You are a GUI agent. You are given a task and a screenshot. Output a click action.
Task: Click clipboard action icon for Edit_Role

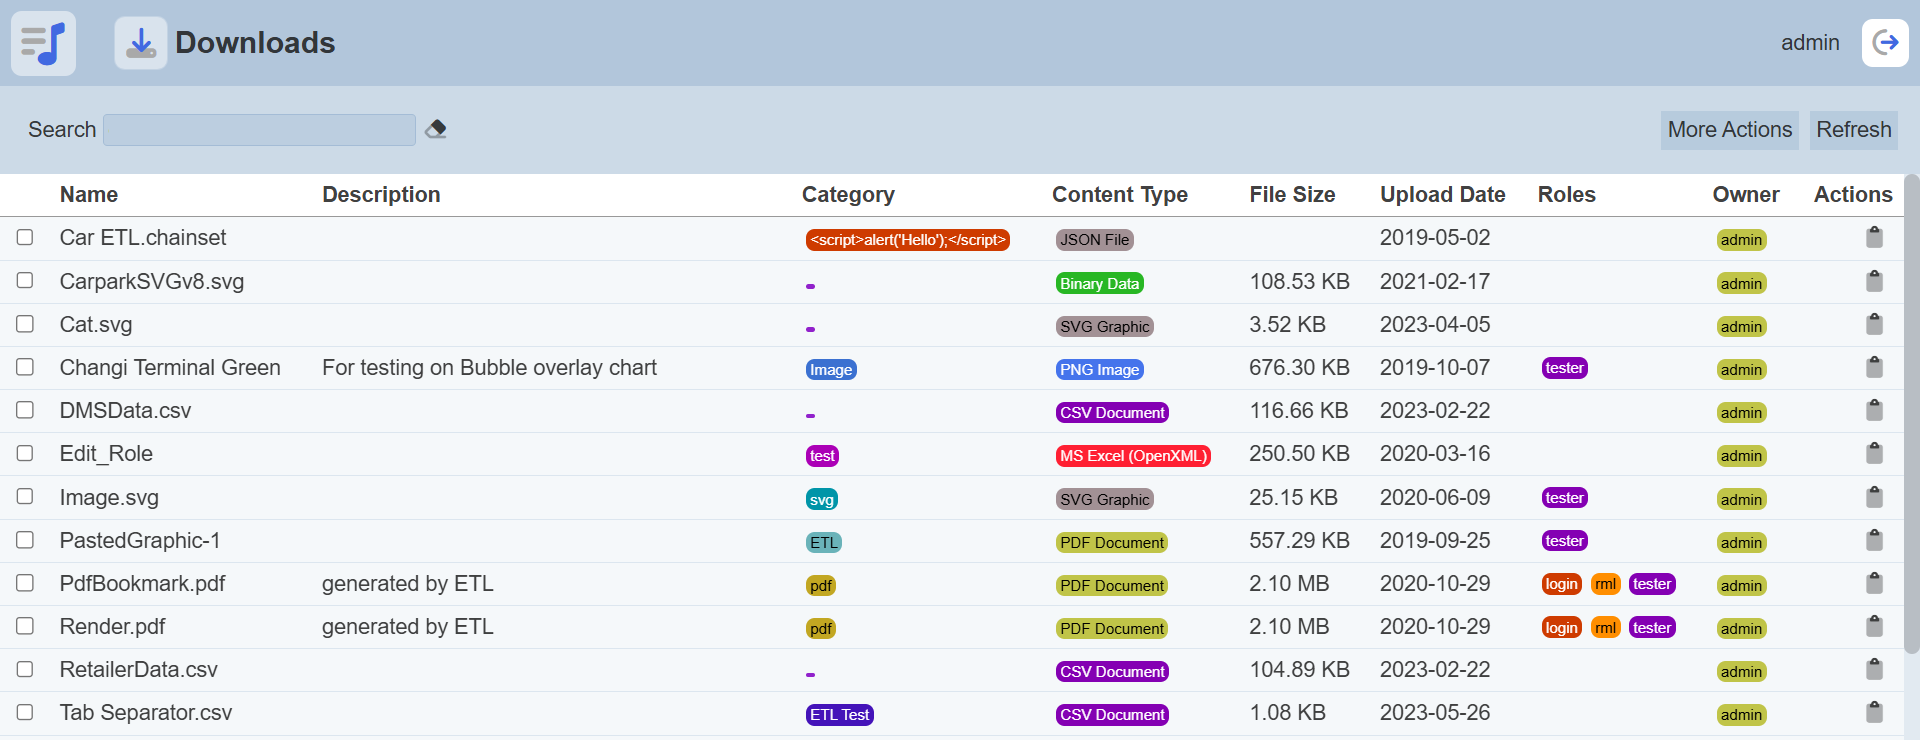pyautogui.click(x=1874, y=453)
